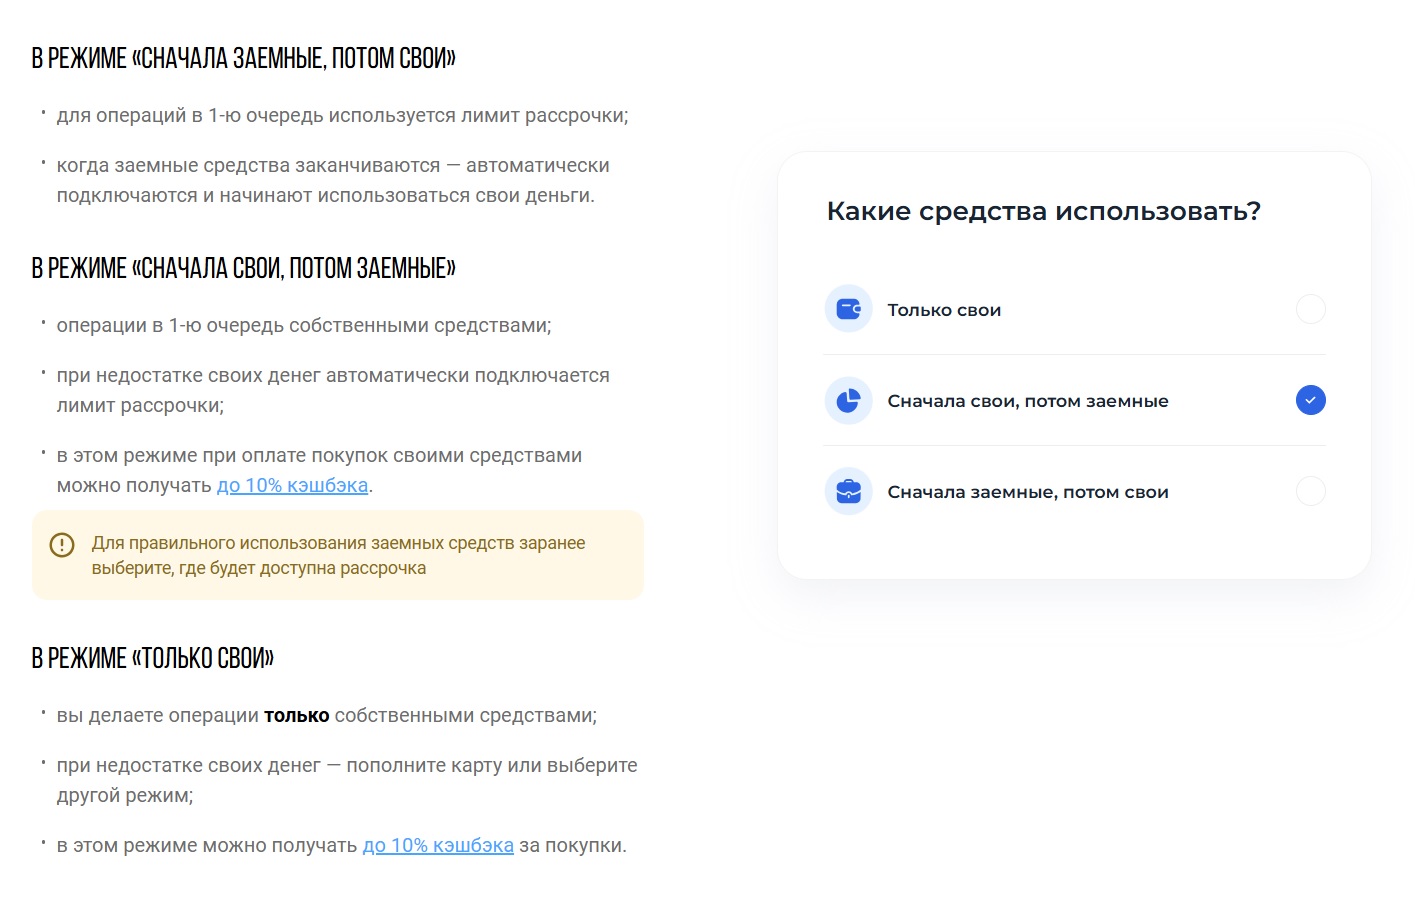Click bullet при недостатке своих денег — пополните карту

pos(347,780)
